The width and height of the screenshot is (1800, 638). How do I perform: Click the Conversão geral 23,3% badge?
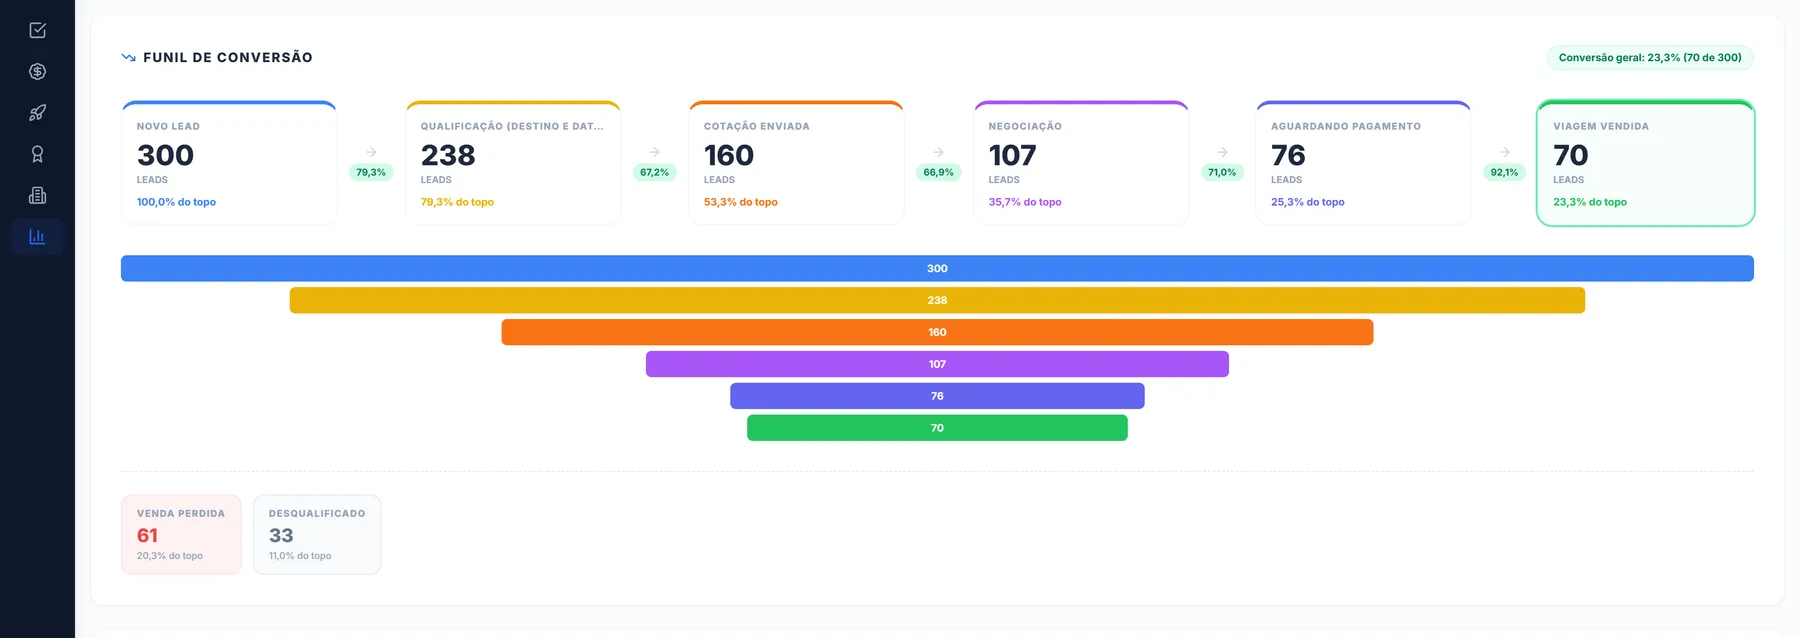[1650, 58]
